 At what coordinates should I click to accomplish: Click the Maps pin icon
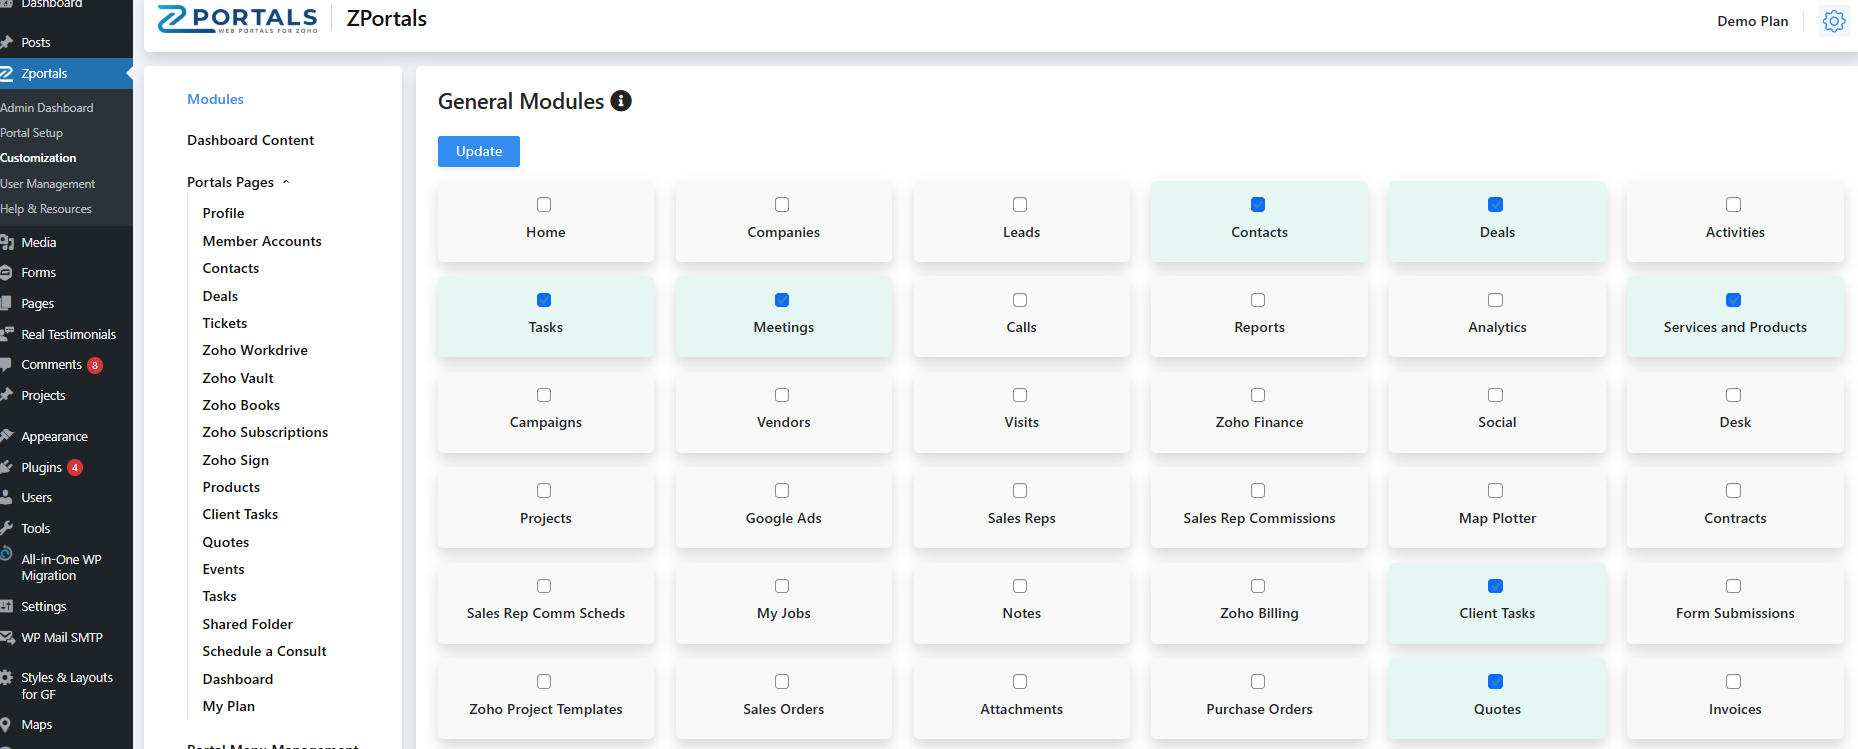click(x=7, y=724)
